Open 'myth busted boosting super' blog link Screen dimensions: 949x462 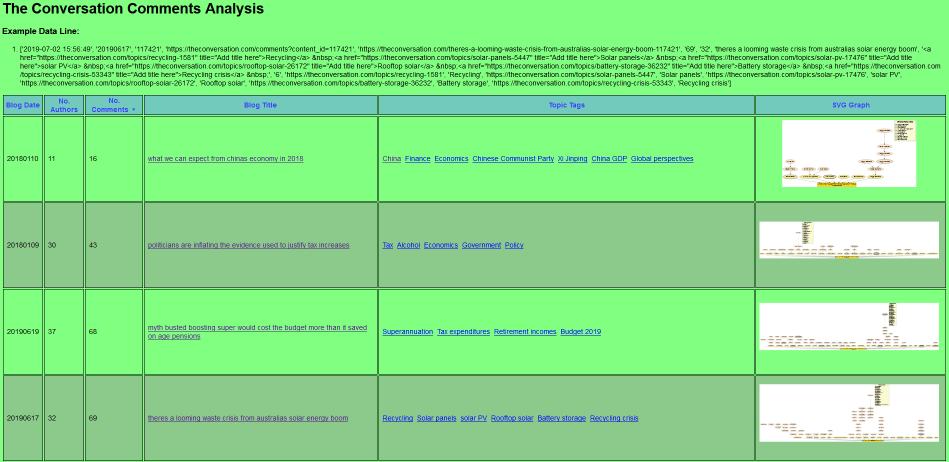257,332
